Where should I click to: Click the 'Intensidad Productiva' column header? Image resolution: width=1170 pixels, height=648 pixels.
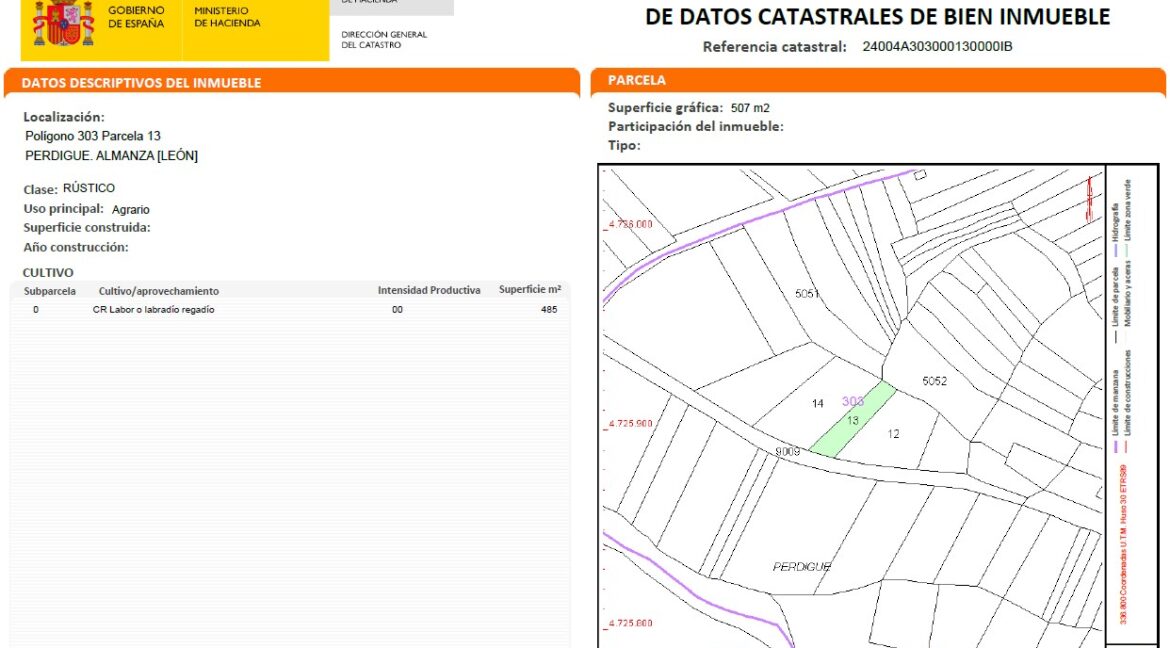pos(429,290)
